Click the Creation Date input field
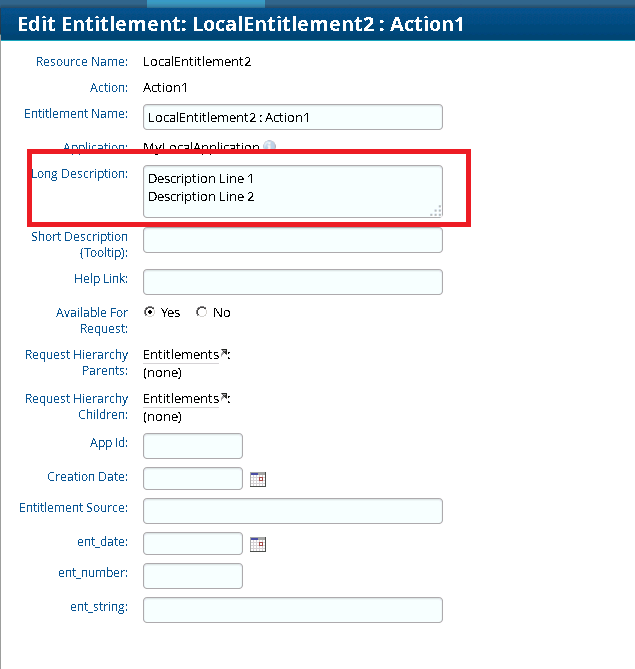This screenshot has height=669, width=635. tap(193, 478)
